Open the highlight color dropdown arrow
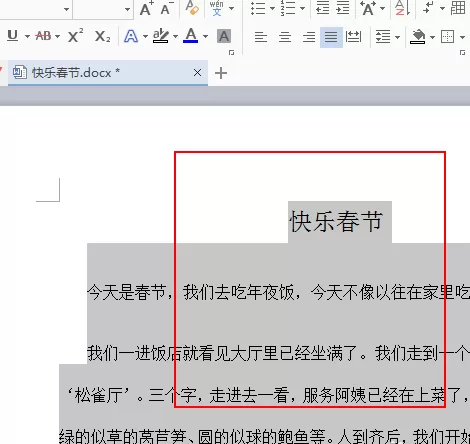This screenshot has width=470, height=444. [175, 36]
